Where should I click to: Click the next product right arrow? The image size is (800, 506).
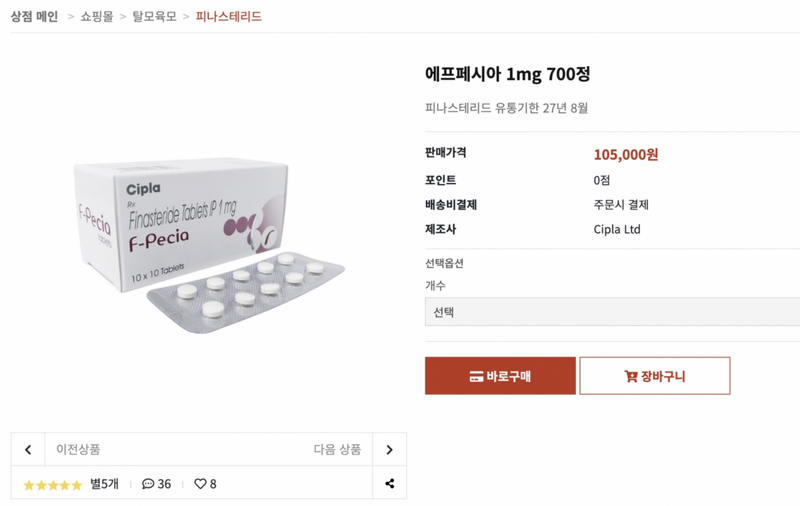(x=389, y=450)
